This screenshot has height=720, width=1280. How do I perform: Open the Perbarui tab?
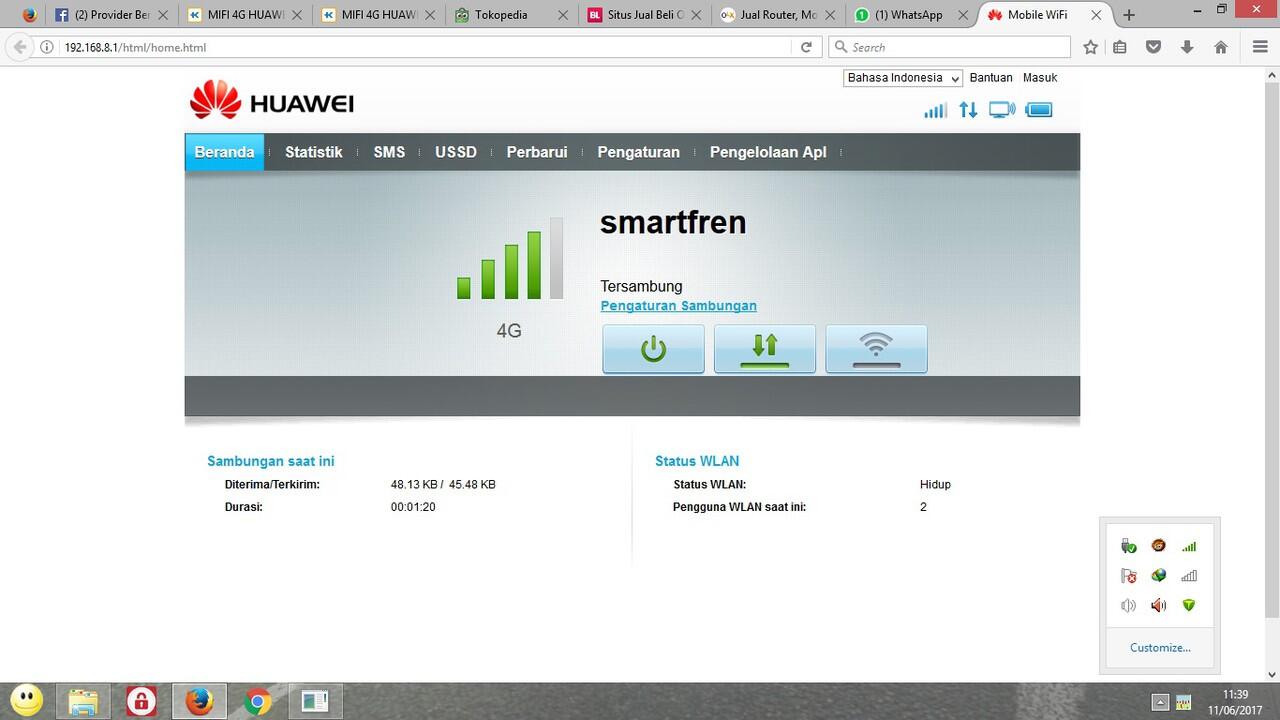pos(537,152)
